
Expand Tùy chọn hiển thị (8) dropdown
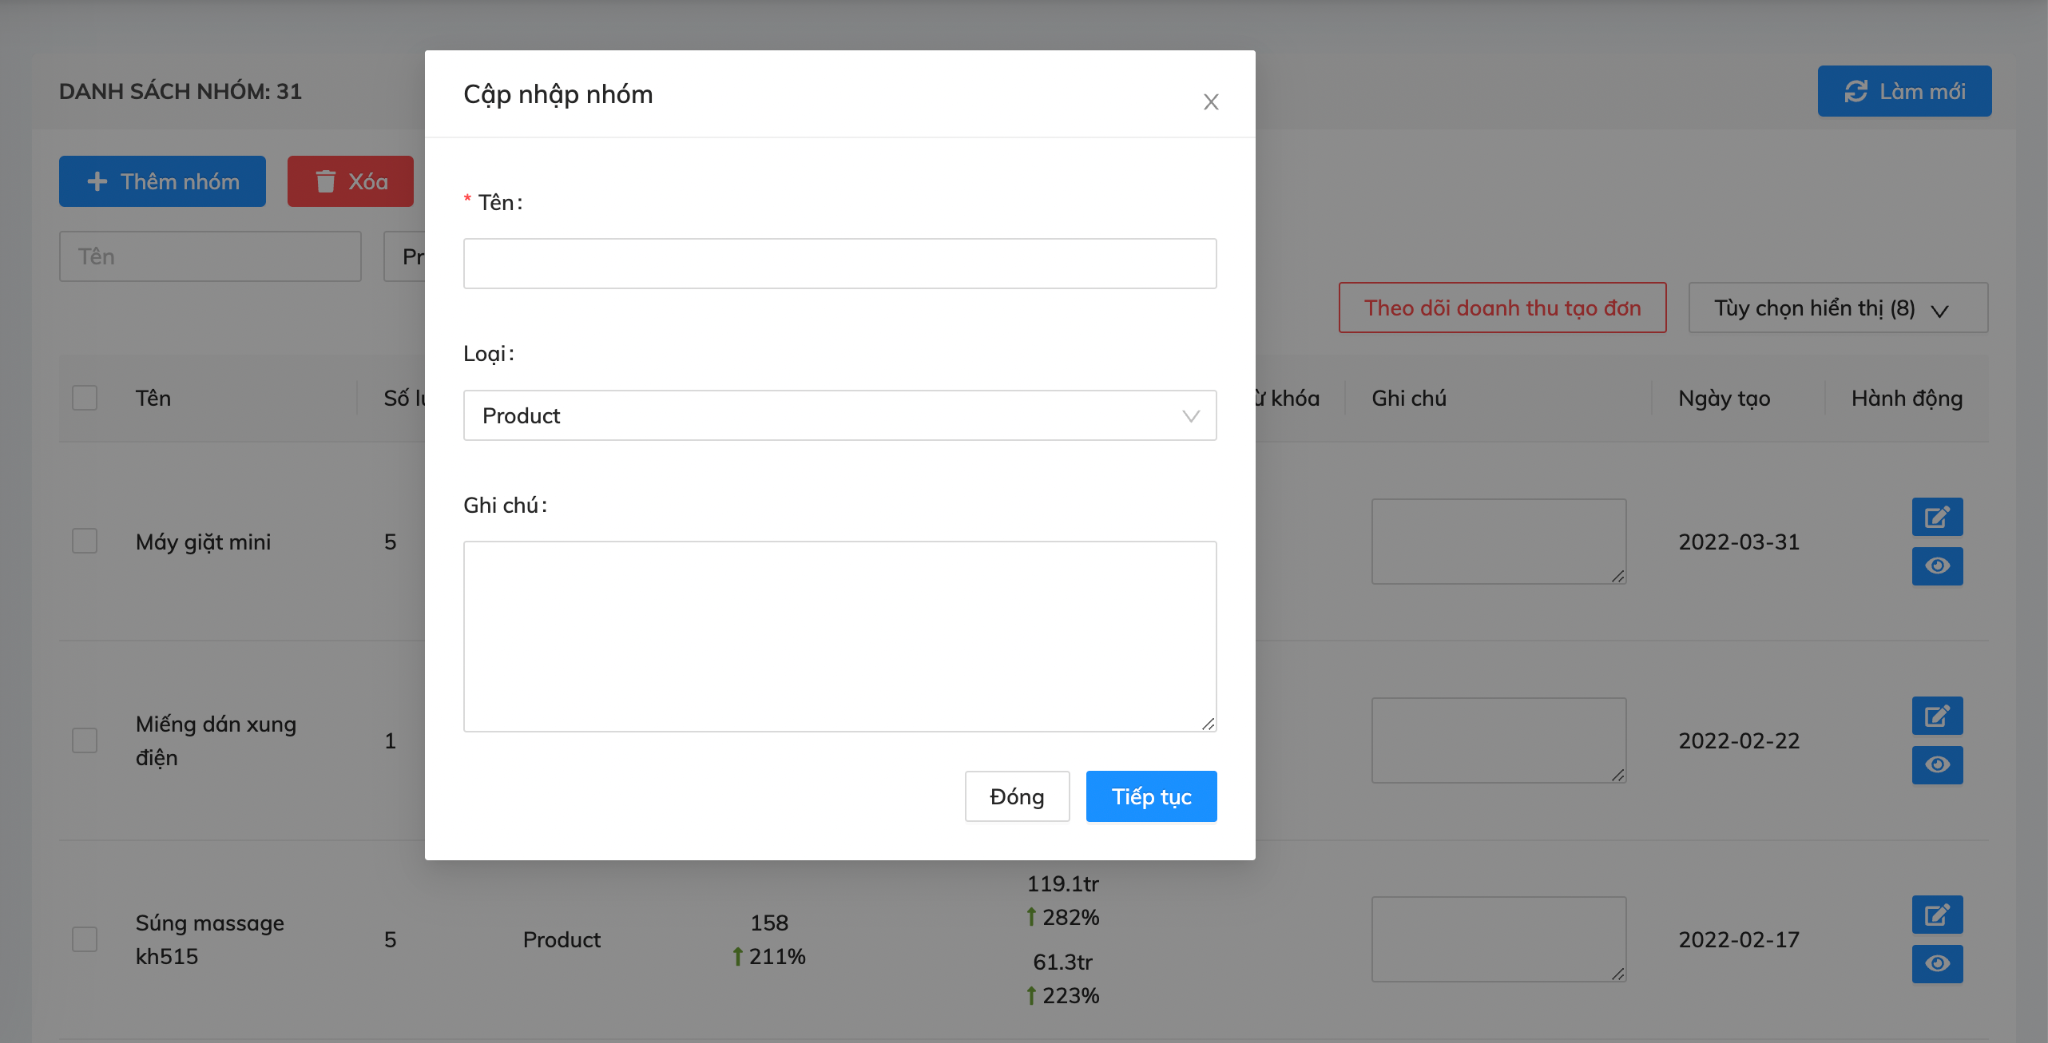coord(1837,308)
